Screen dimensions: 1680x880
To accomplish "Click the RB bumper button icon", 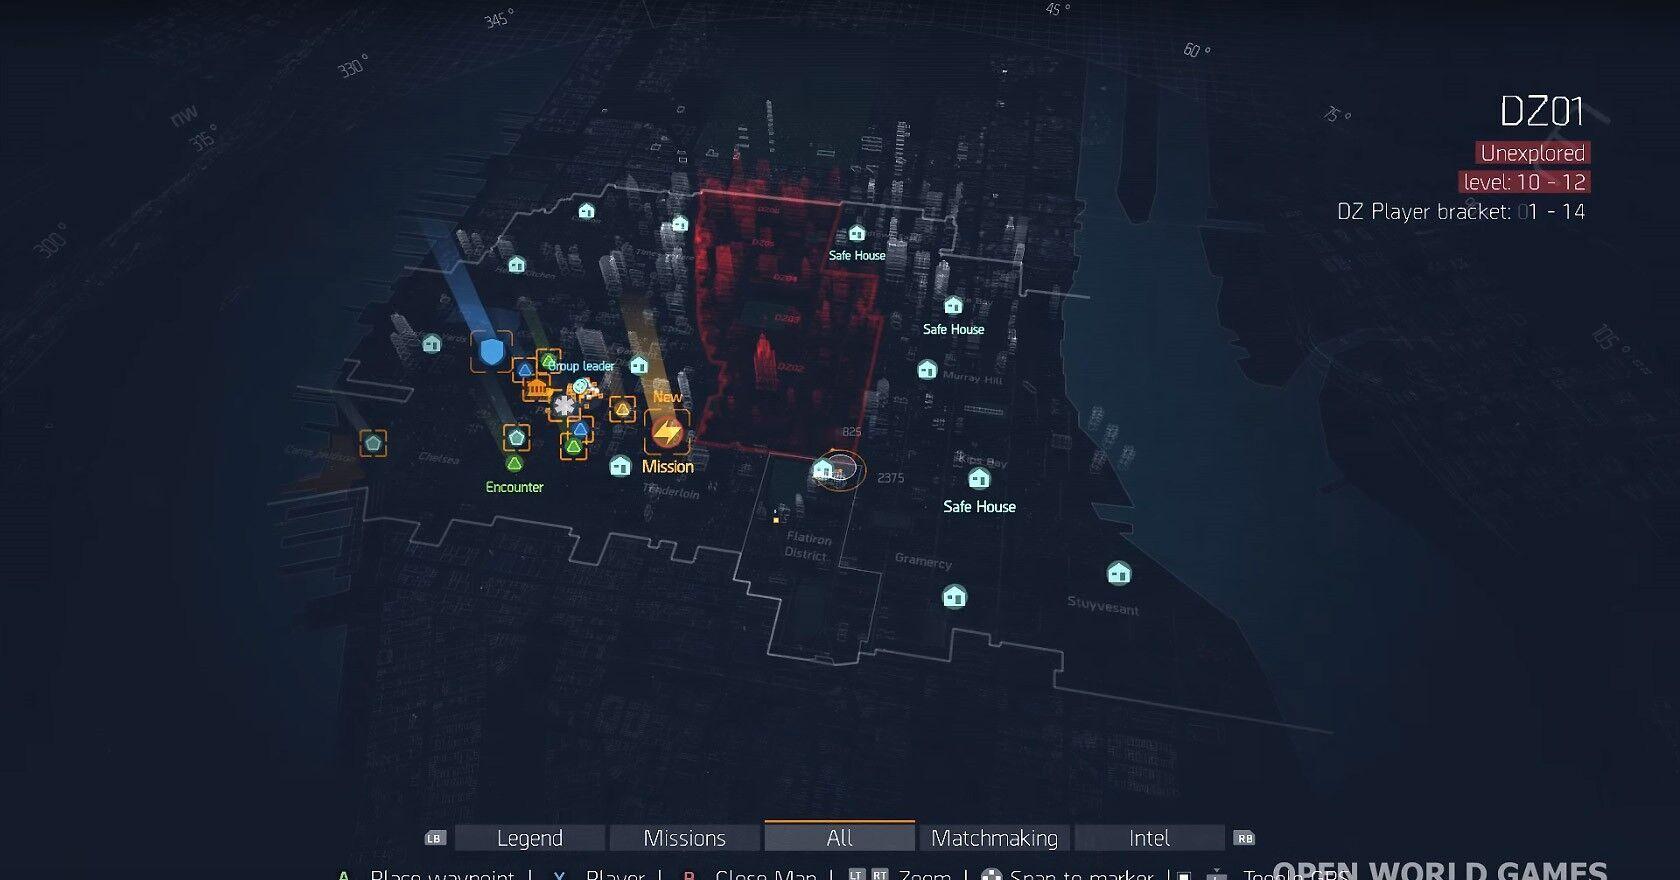I will pos(1245,838).
